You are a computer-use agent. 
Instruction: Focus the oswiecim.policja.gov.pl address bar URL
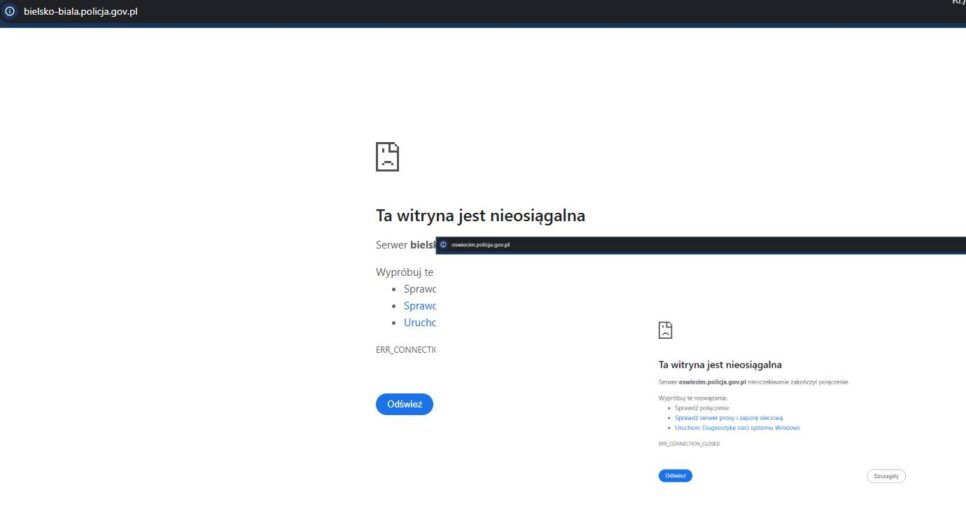(481, 244)
